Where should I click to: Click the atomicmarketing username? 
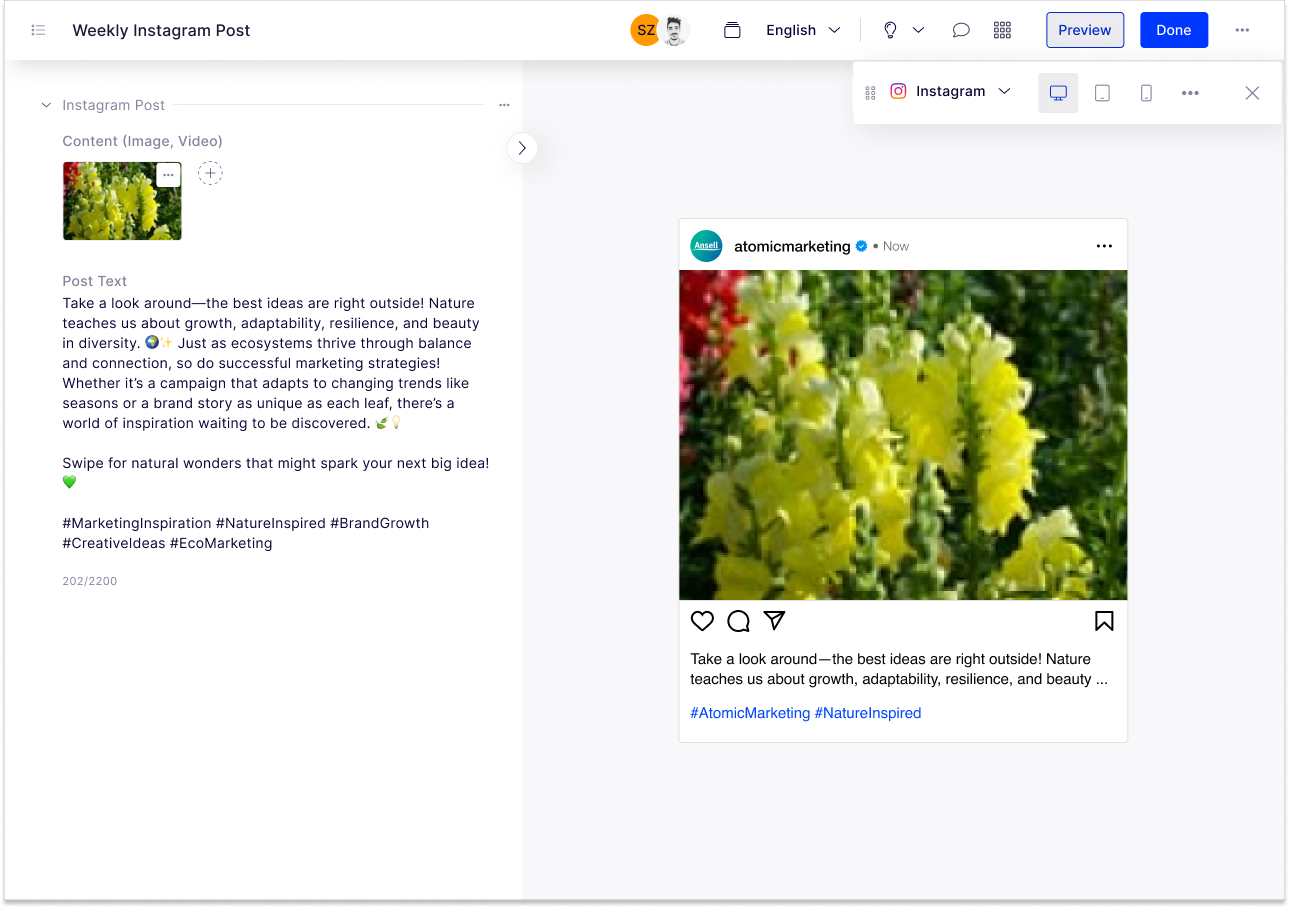pyautogui.click(x=792, y=246)
